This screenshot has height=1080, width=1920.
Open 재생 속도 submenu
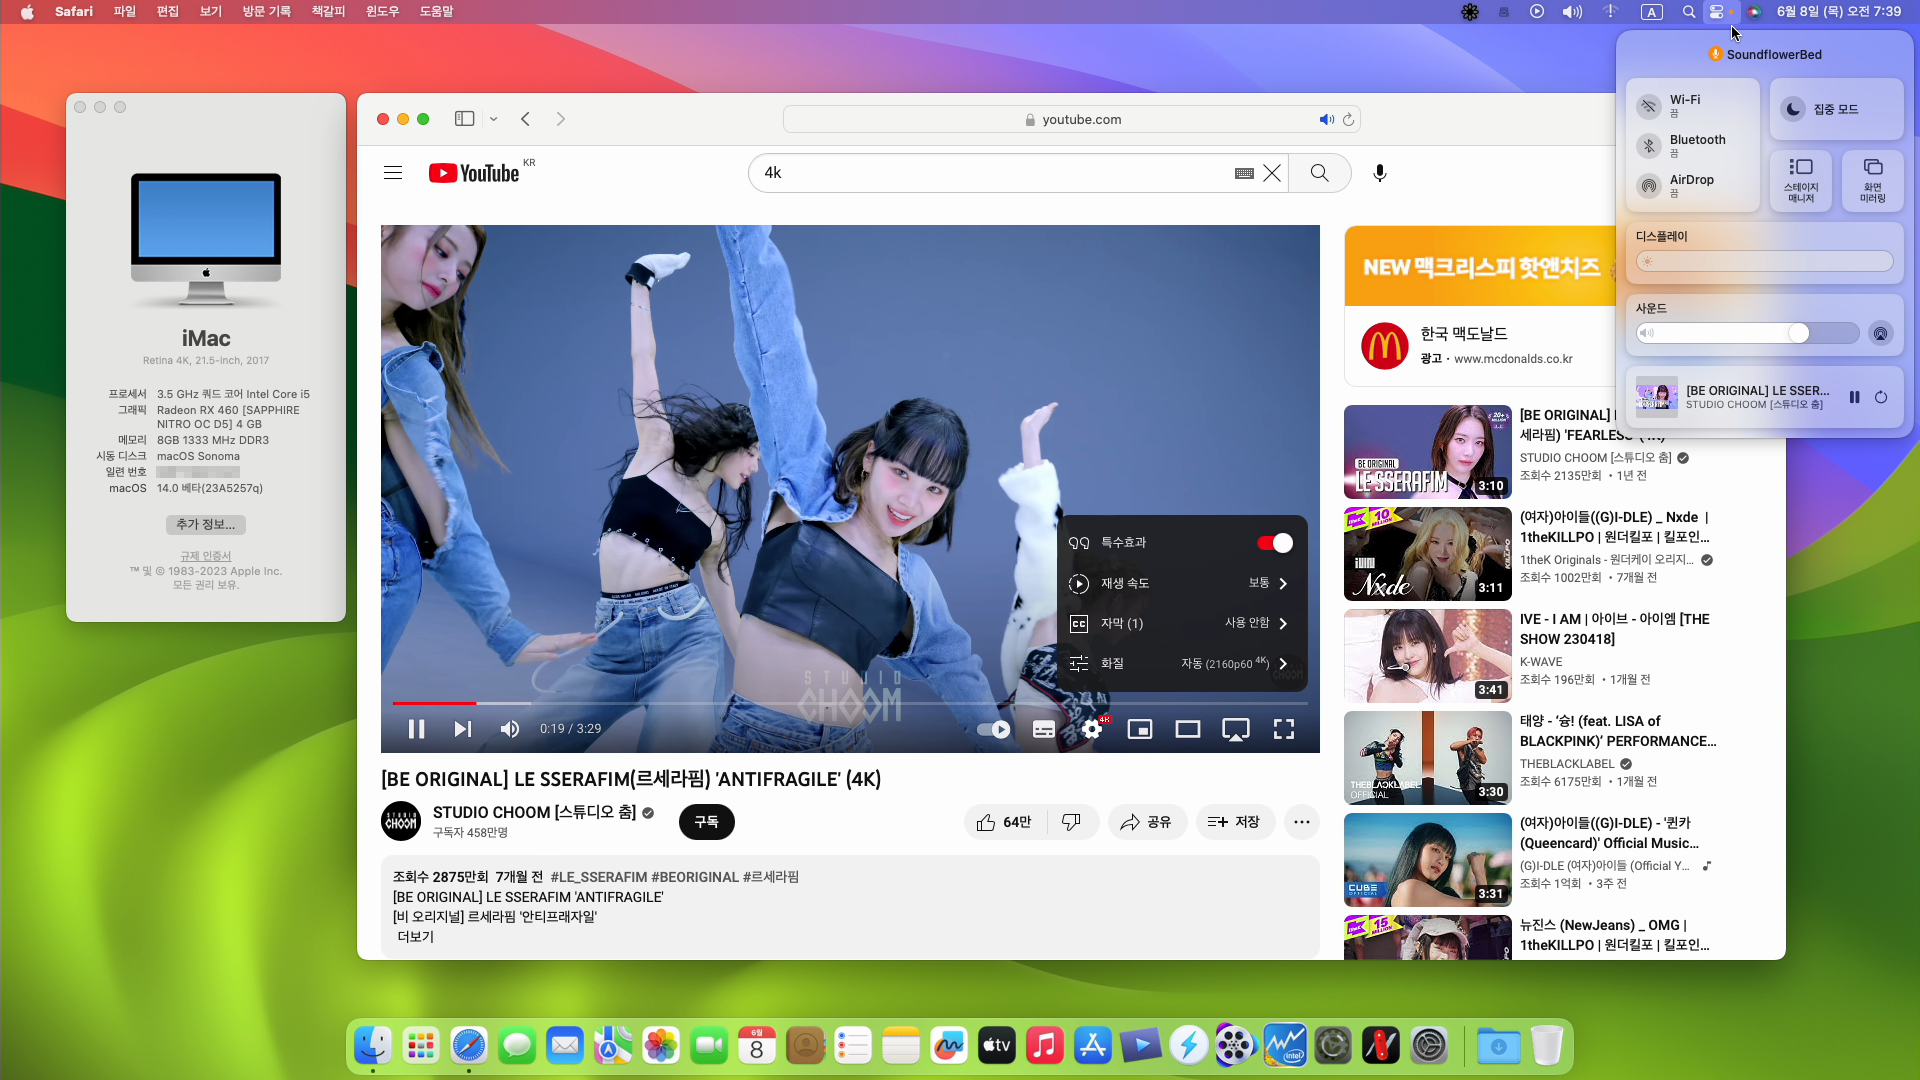click(x=1182, y=583)
